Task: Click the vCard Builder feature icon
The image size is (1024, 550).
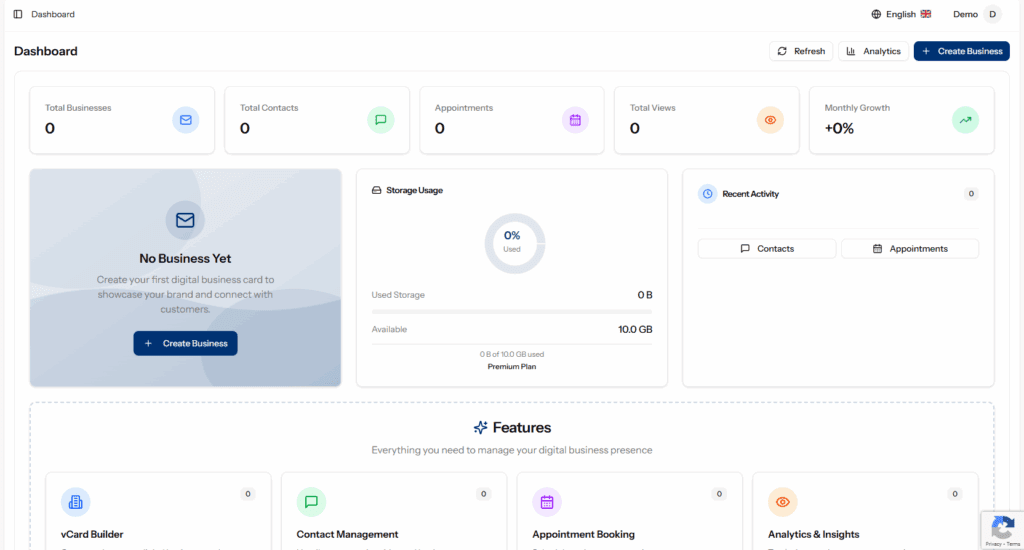Action: tap(76, 502)
